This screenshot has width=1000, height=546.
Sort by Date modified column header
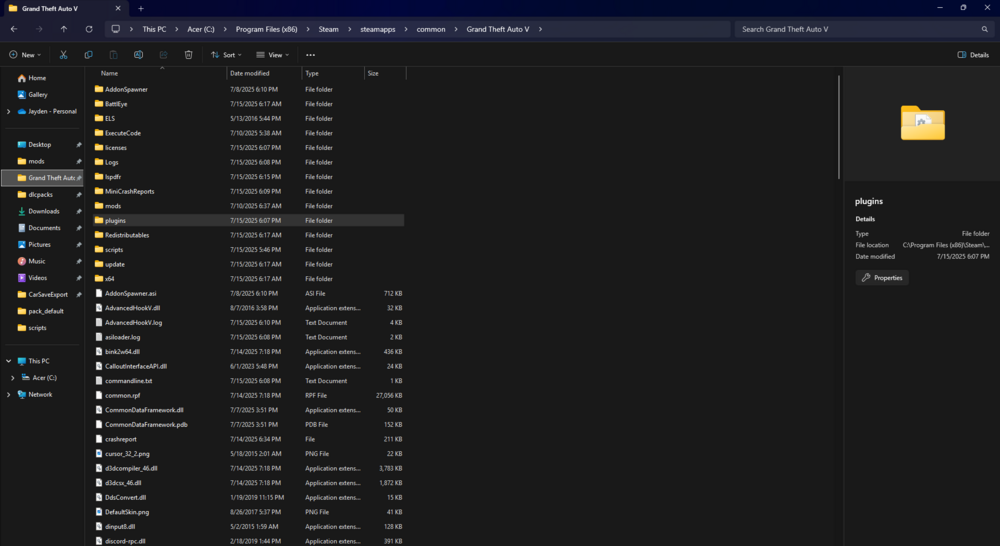264,73
